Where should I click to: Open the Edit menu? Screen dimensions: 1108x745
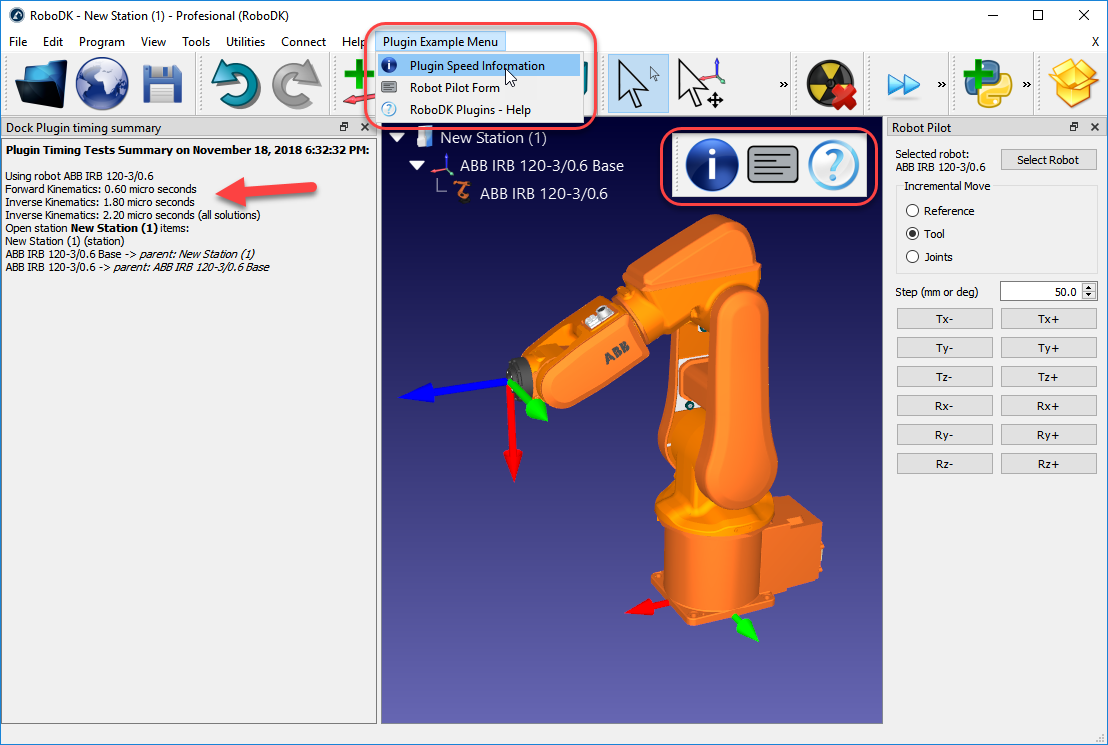[x=53, y=42]
